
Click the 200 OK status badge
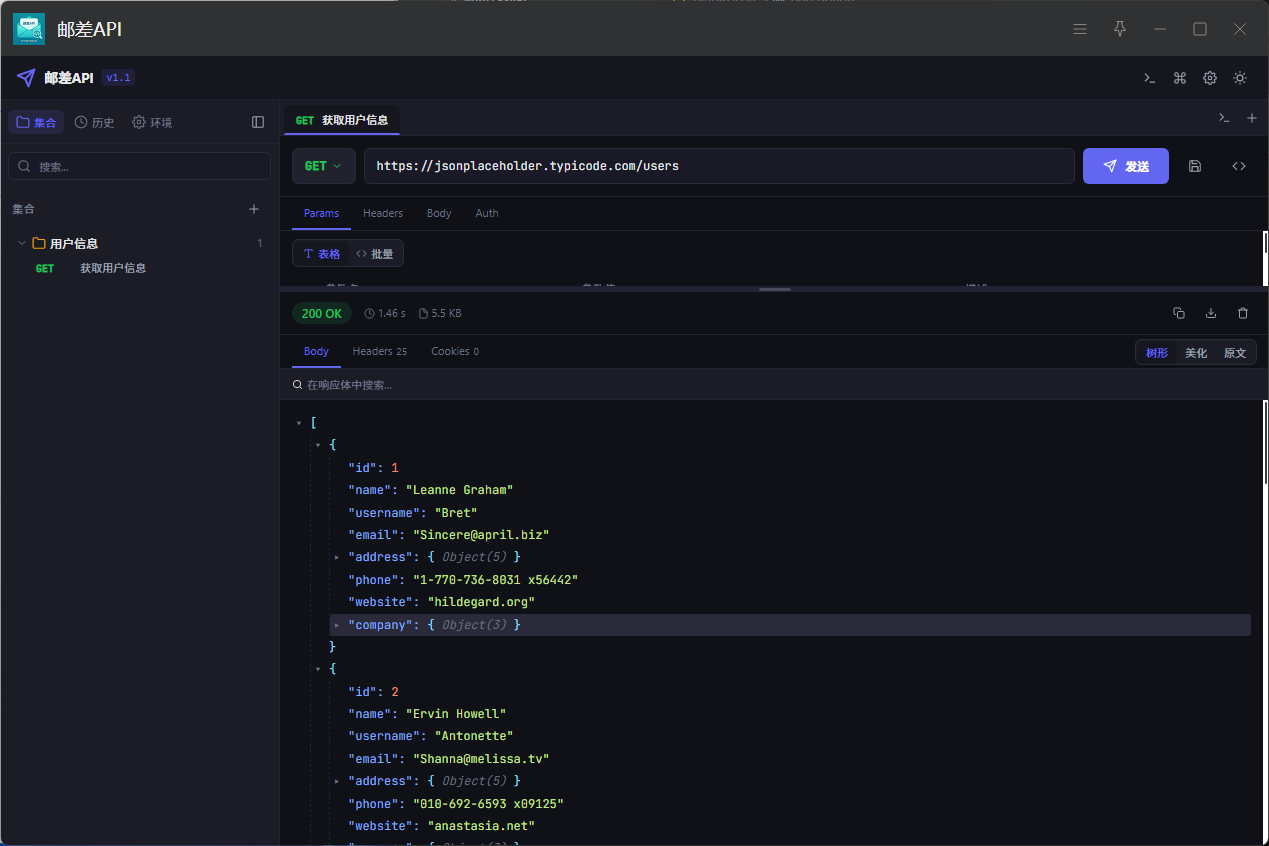[x=322, y=313]
